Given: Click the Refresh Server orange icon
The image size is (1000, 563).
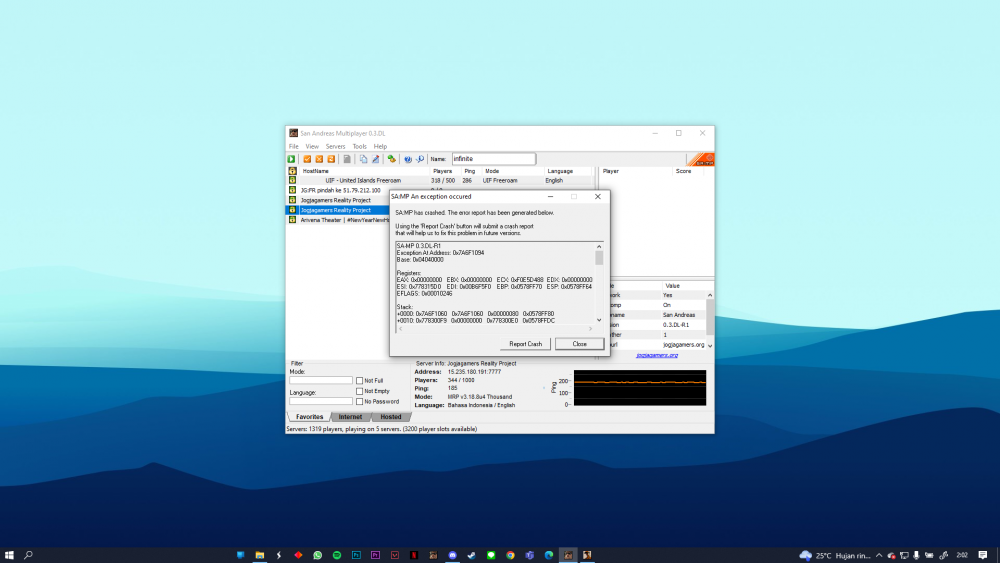Looking at the screenshot, I should point(331,159).
